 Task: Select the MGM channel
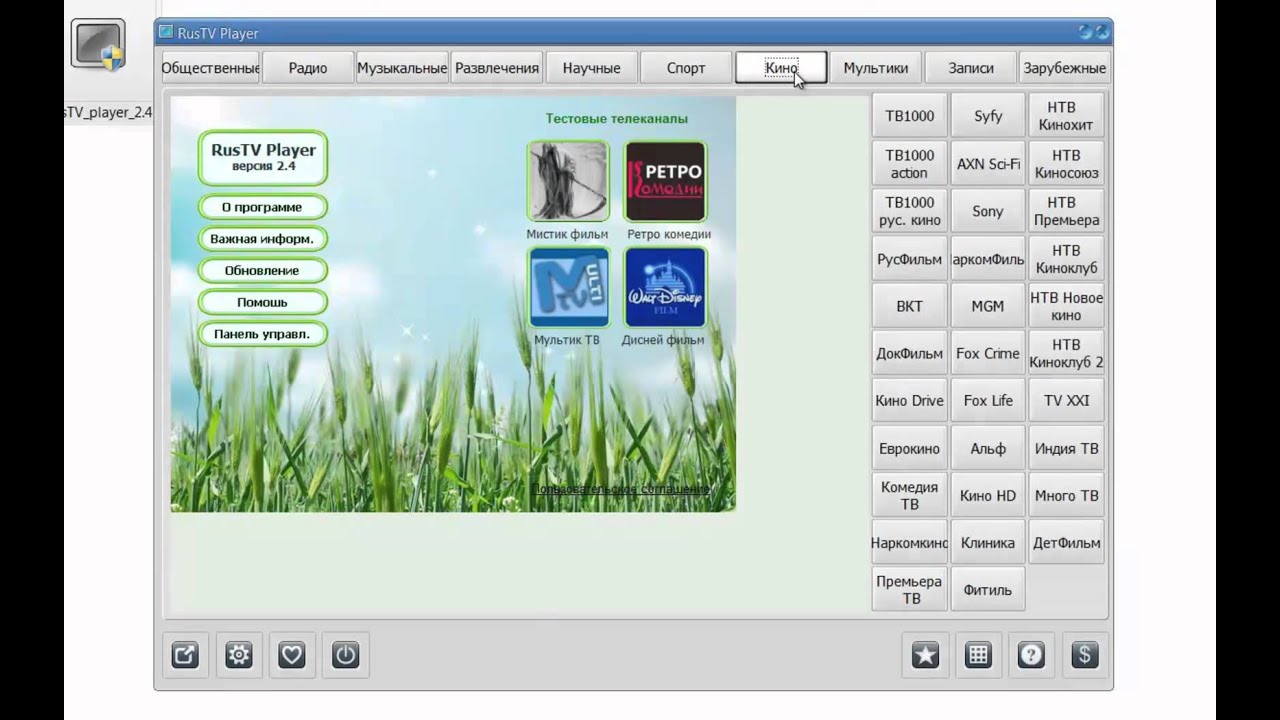[x=988, y=306]
